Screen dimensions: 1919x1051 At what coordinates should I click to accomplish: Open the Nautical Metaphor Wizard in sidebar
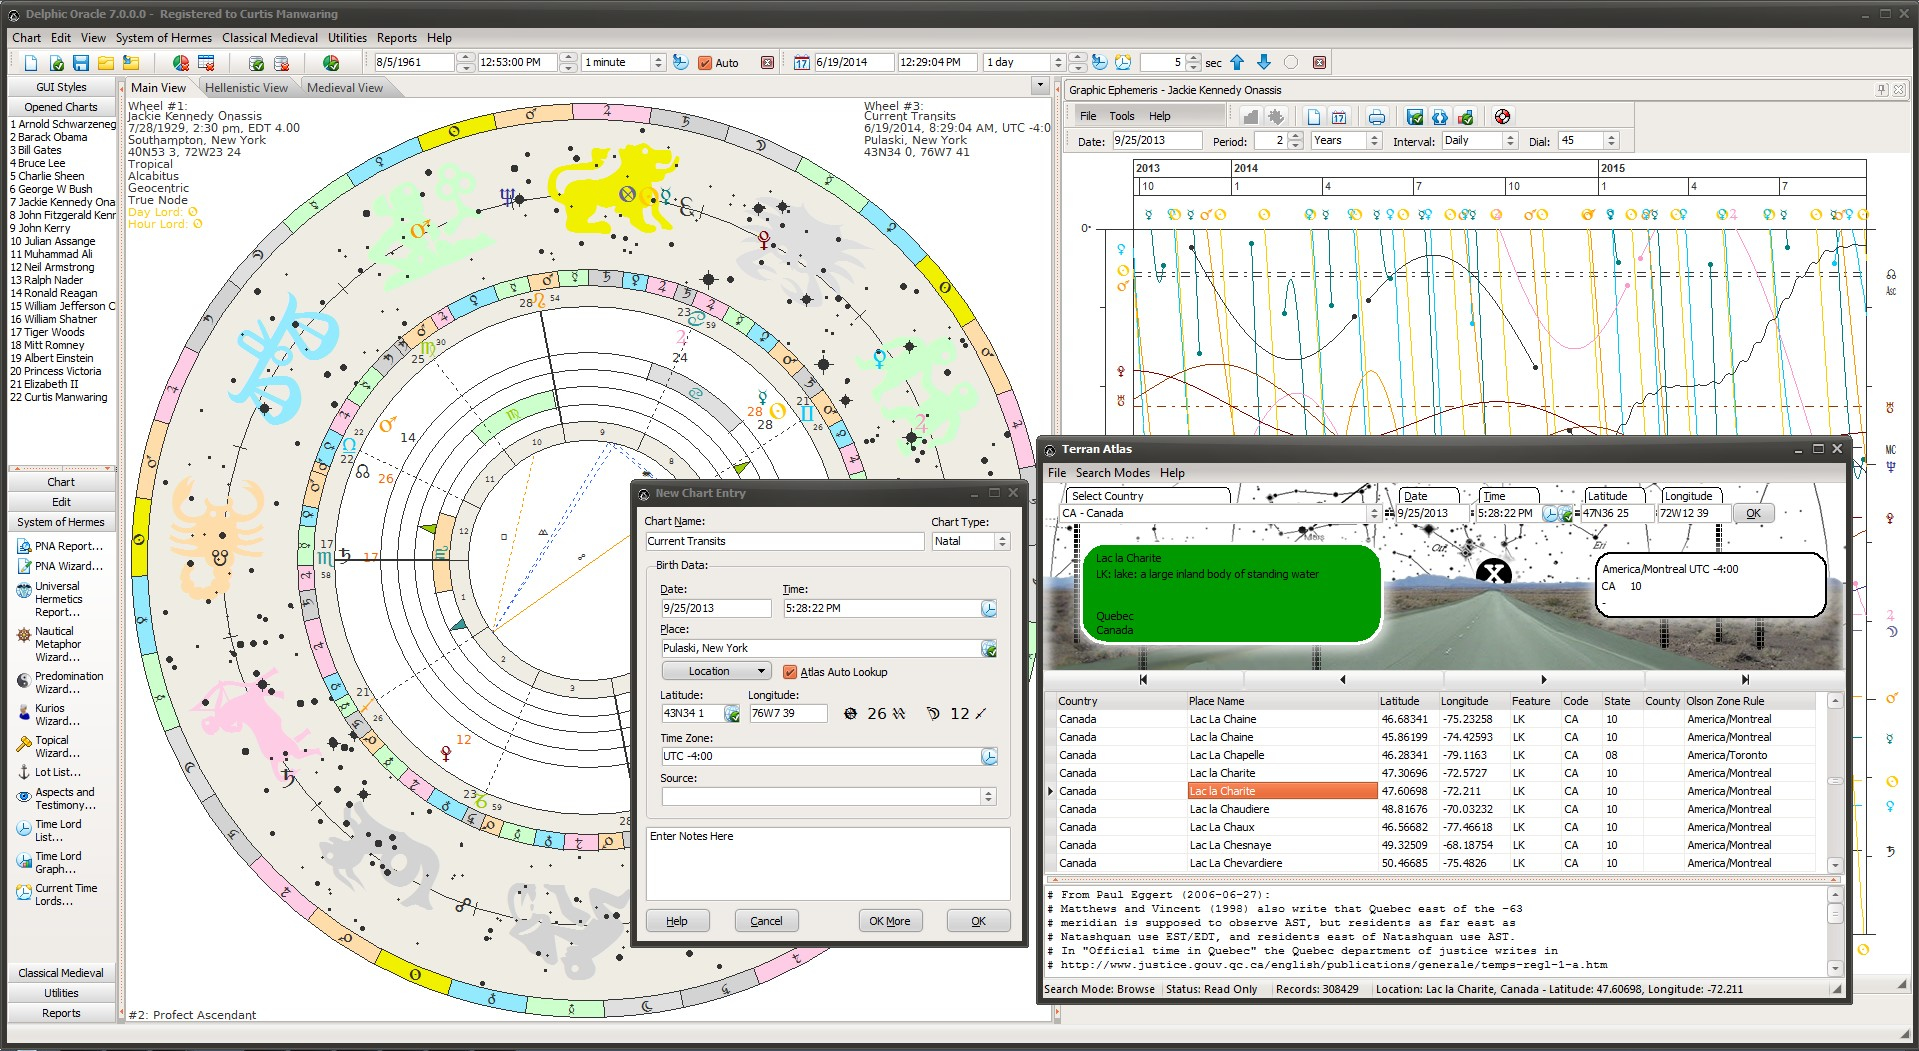point(60,644)
